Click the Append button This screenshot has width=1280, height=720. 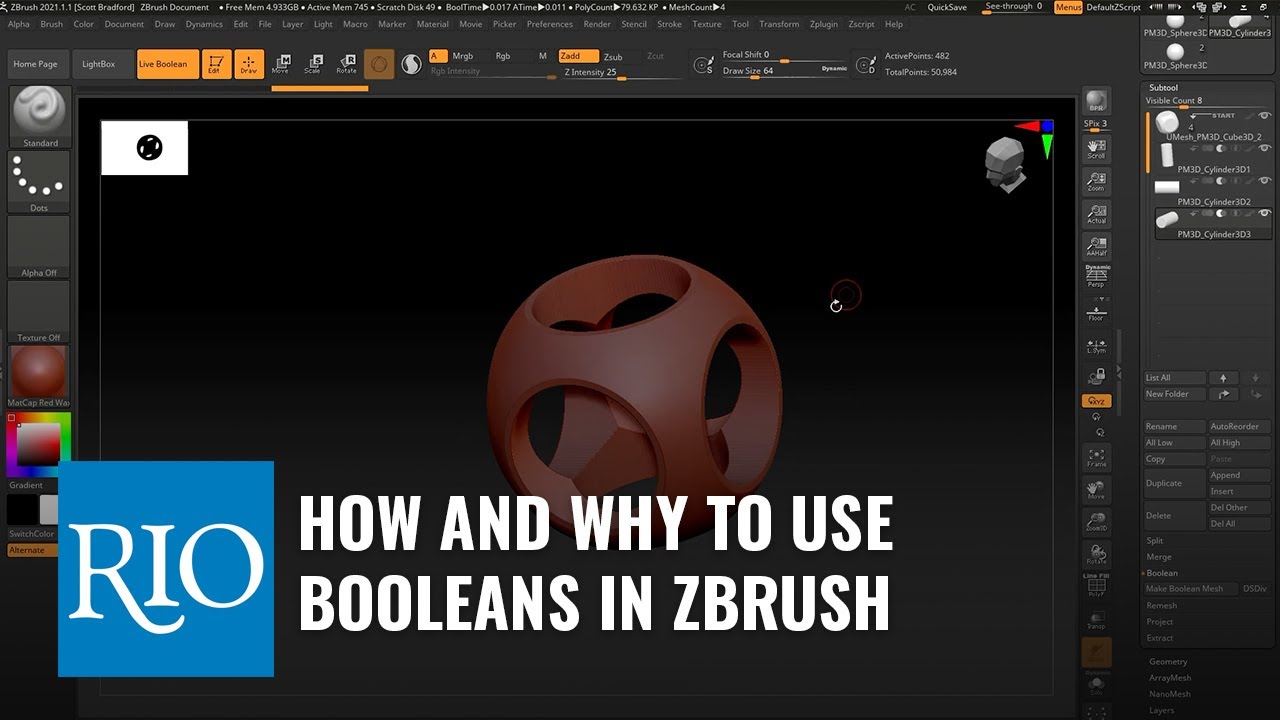(x=1239, y=475)
